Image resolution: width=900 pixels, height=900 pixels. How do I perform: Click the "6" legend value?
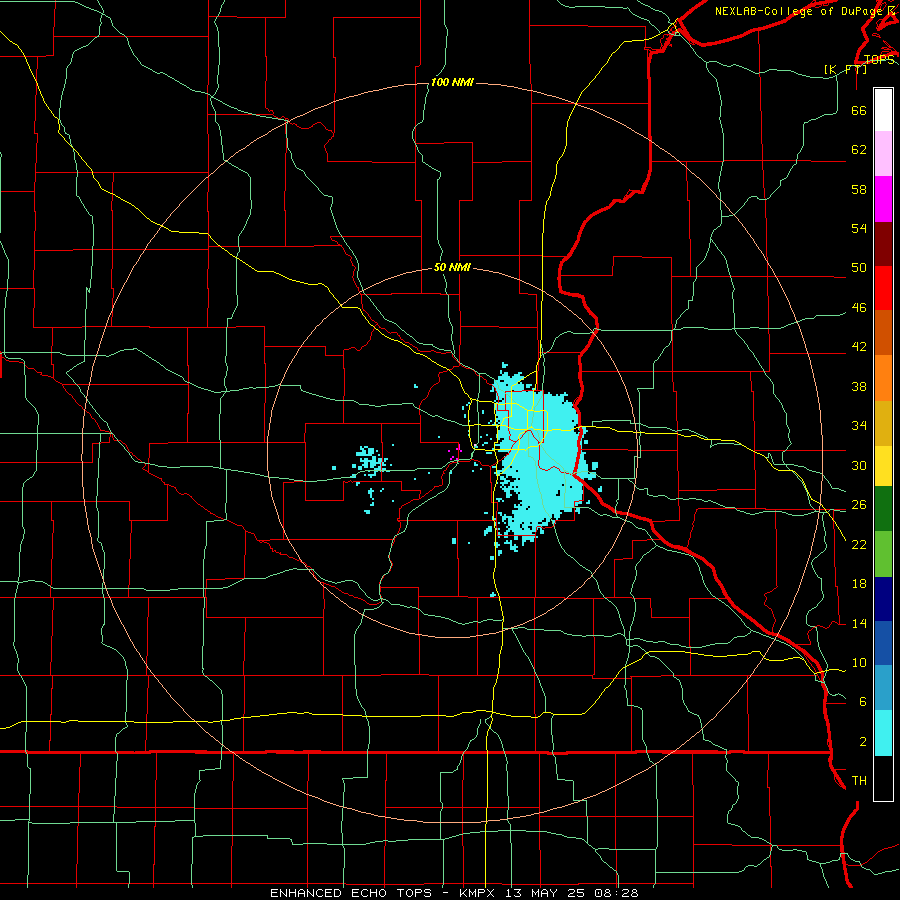click(863, 701)
